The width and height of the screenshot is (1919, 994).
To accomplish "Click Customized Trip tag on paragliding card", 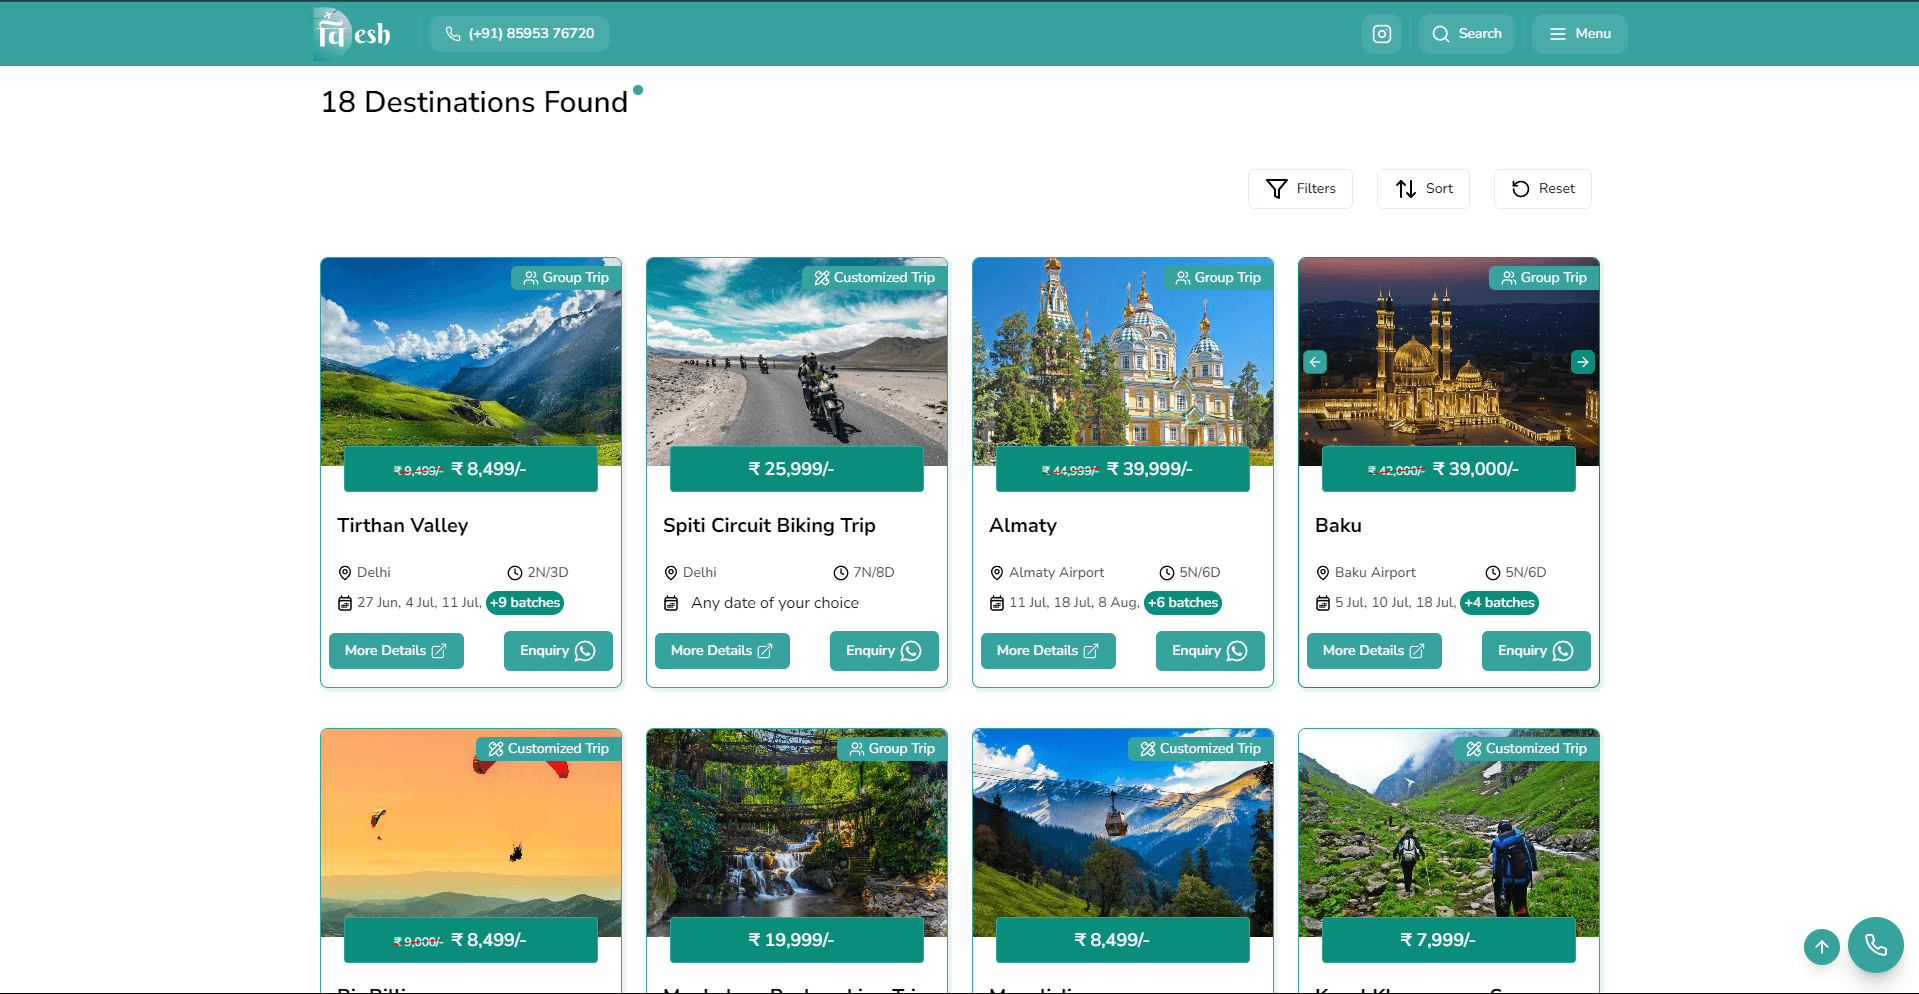I will click(x=549, y=749).
